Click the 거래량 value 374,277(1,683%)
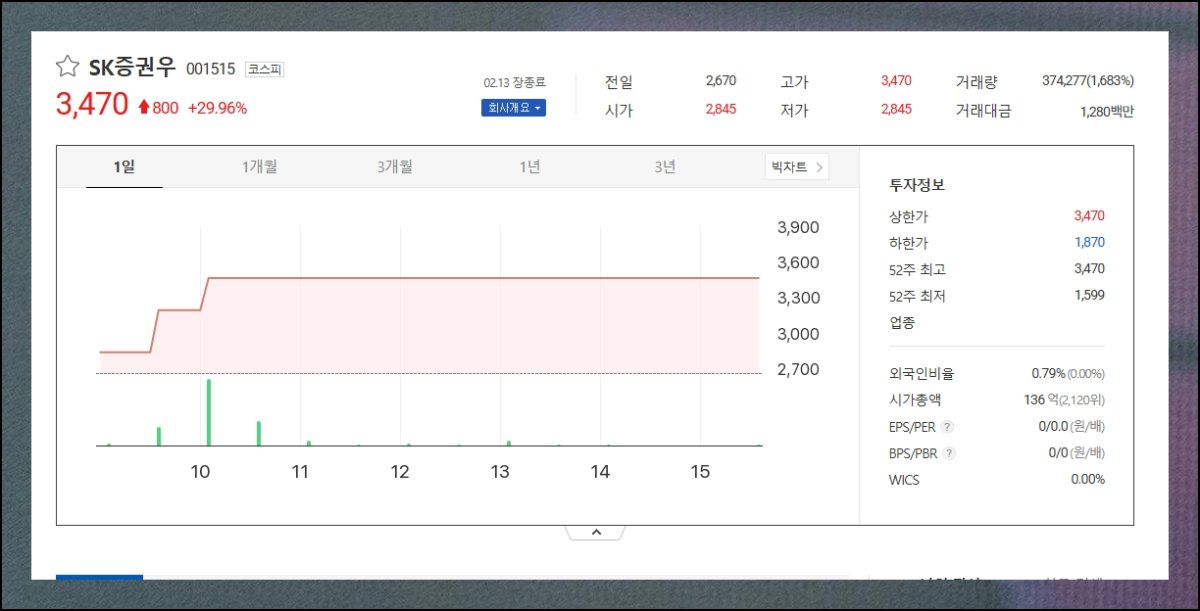Viewport: 1200px width, 611px height. (1088, 81)
